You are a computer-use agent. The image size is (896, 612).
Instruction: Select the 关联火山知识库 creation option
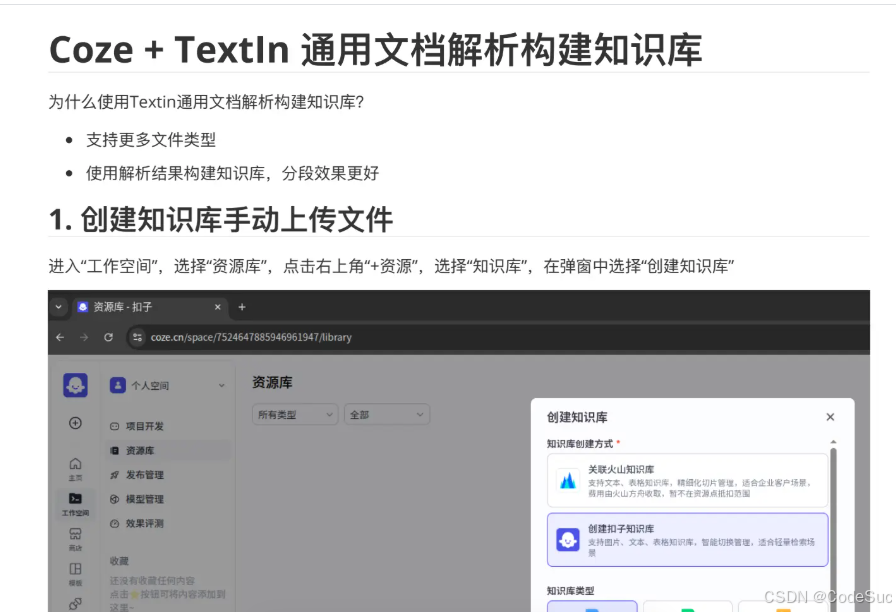point(687,481)
